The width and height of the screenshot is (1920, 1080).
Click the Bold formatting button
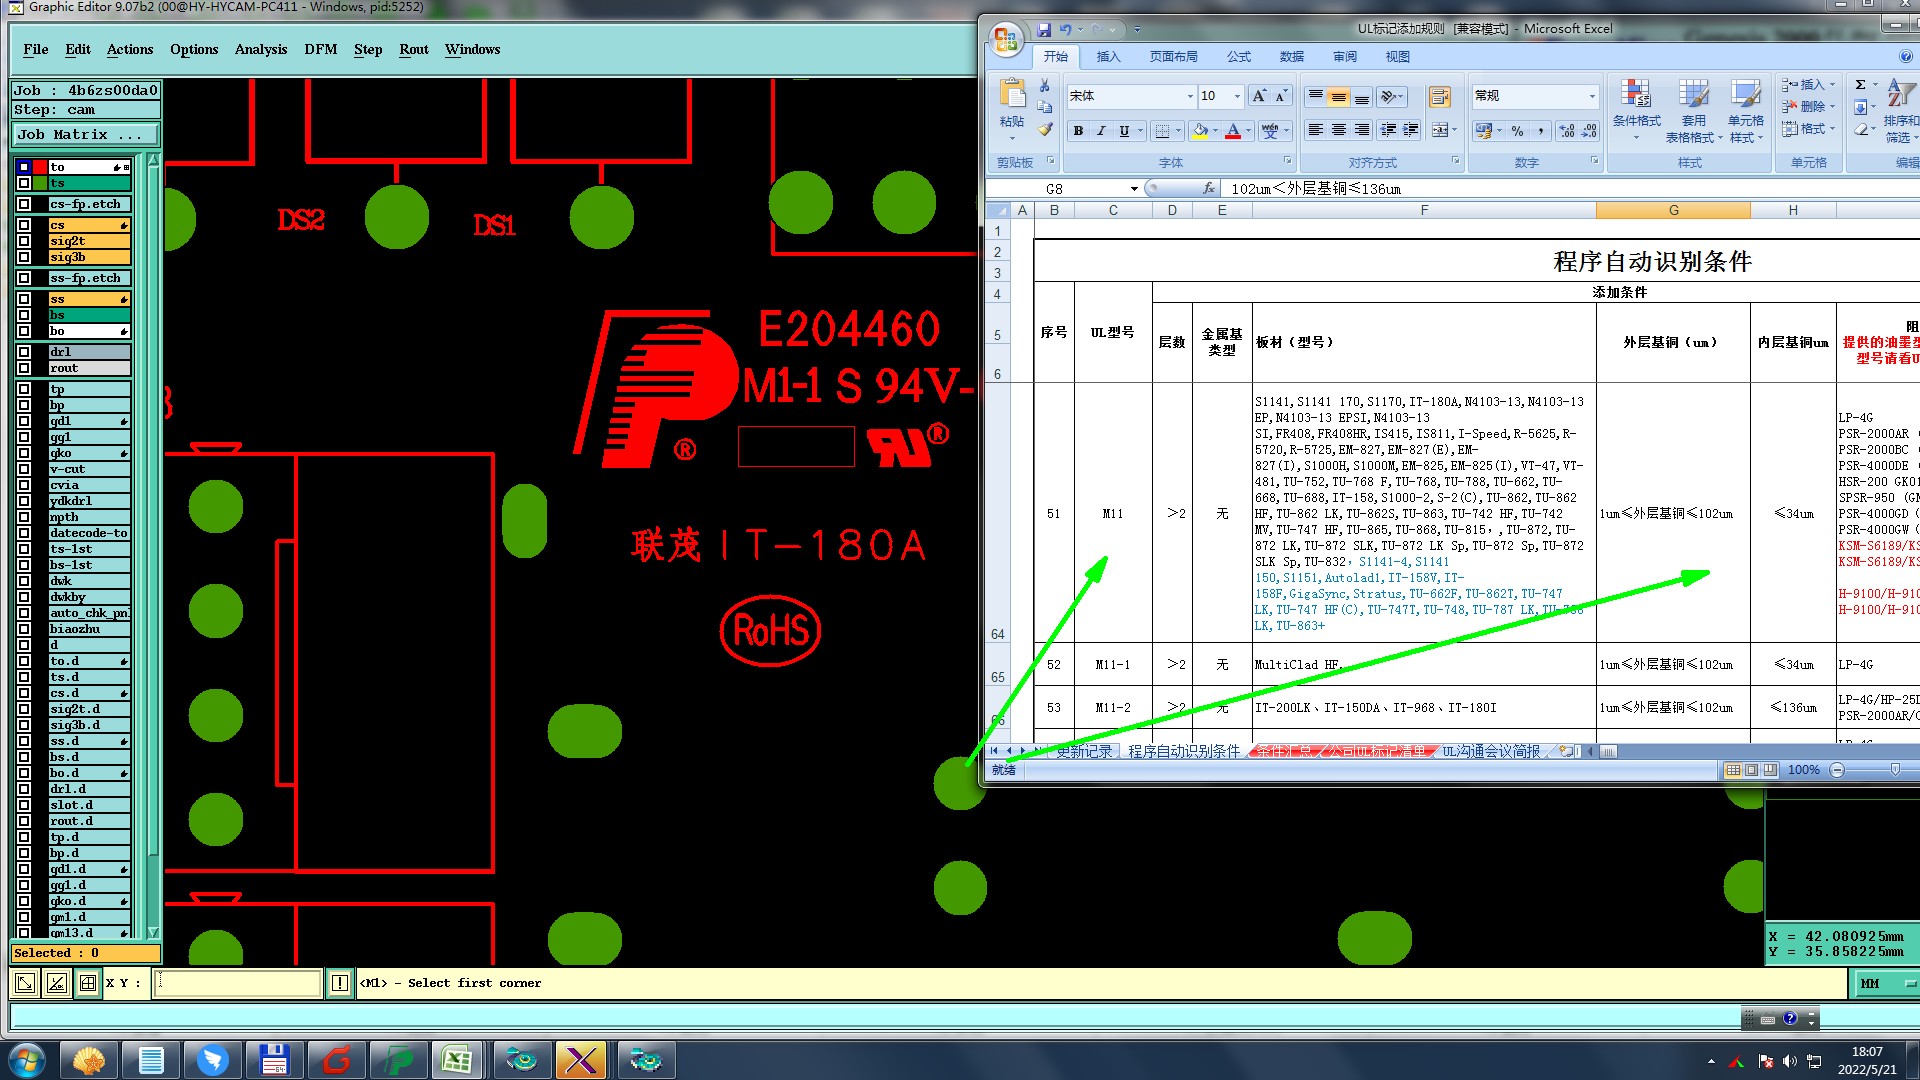click(1078, 131)
